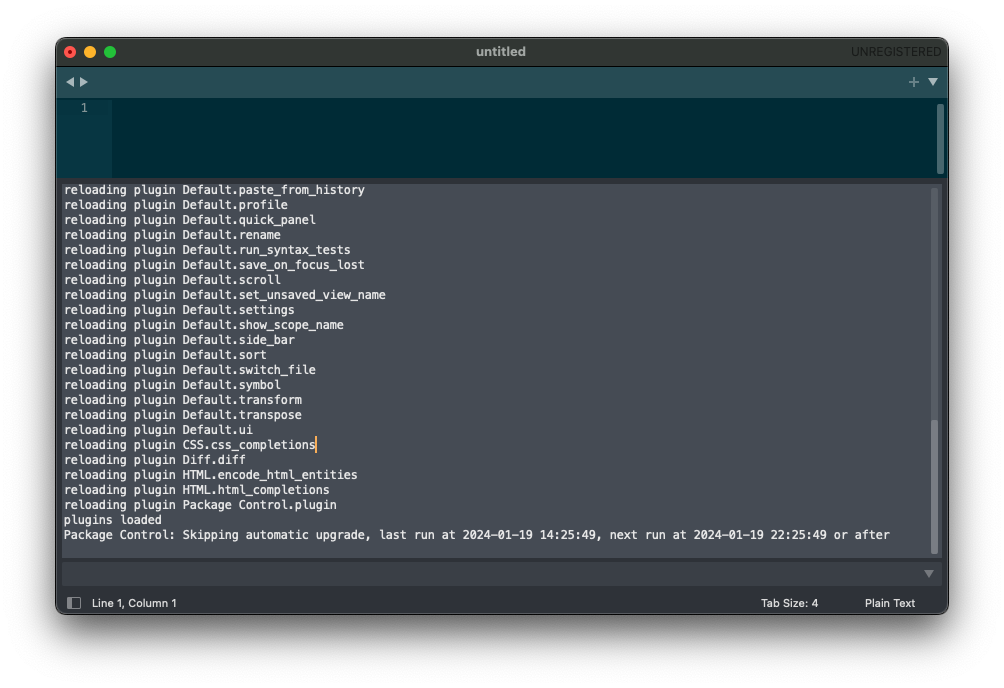Focus the console command input field

(490, 574)
